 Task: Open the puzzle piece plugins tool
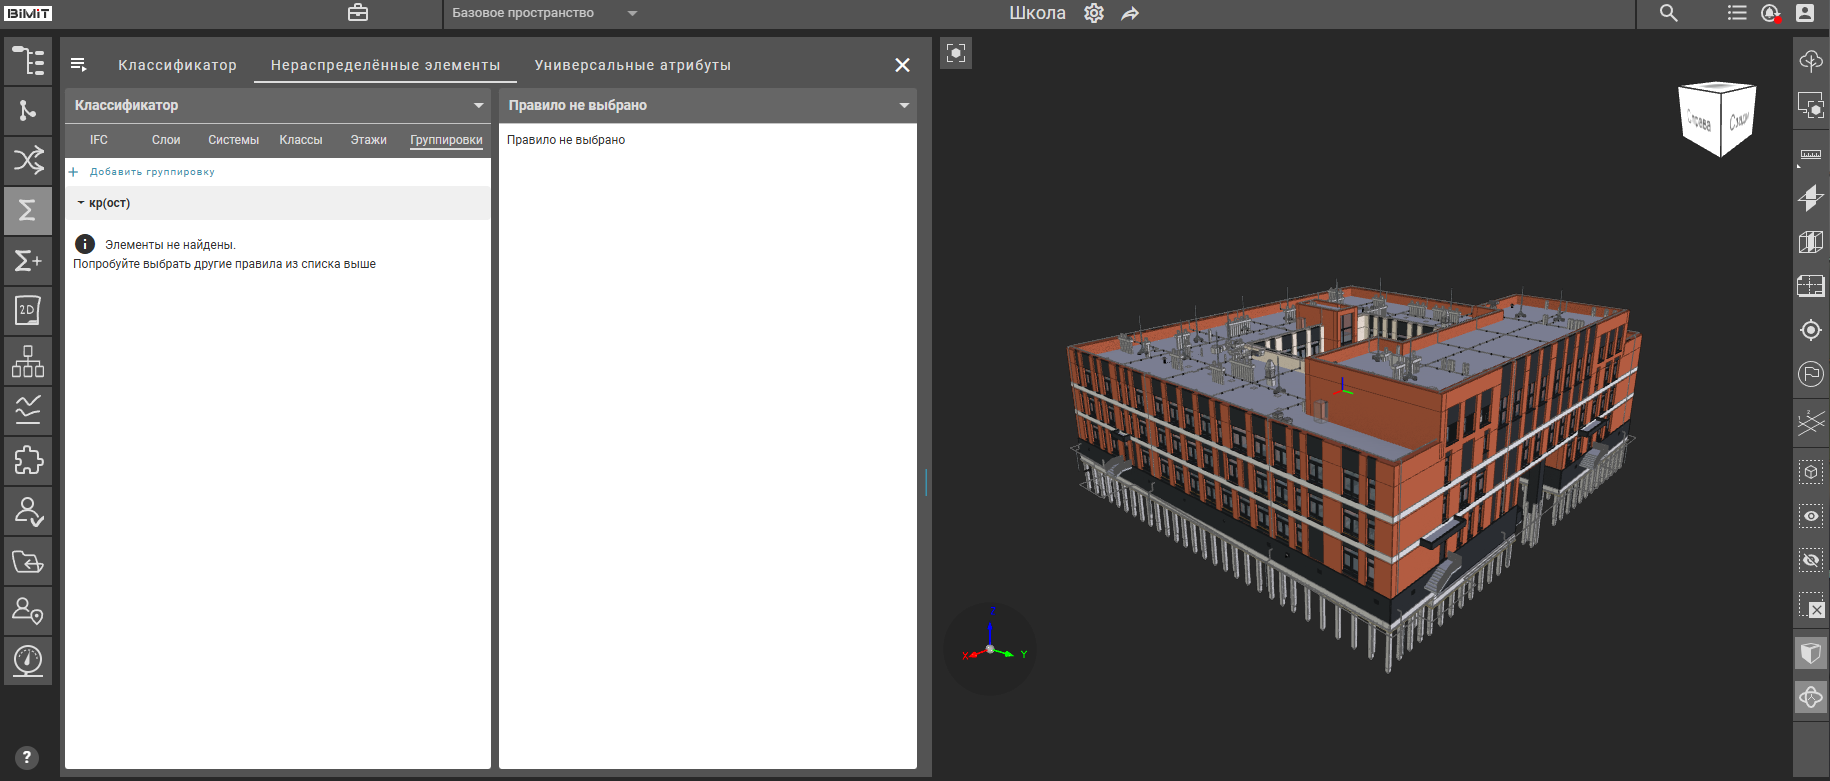pos(28,460)
